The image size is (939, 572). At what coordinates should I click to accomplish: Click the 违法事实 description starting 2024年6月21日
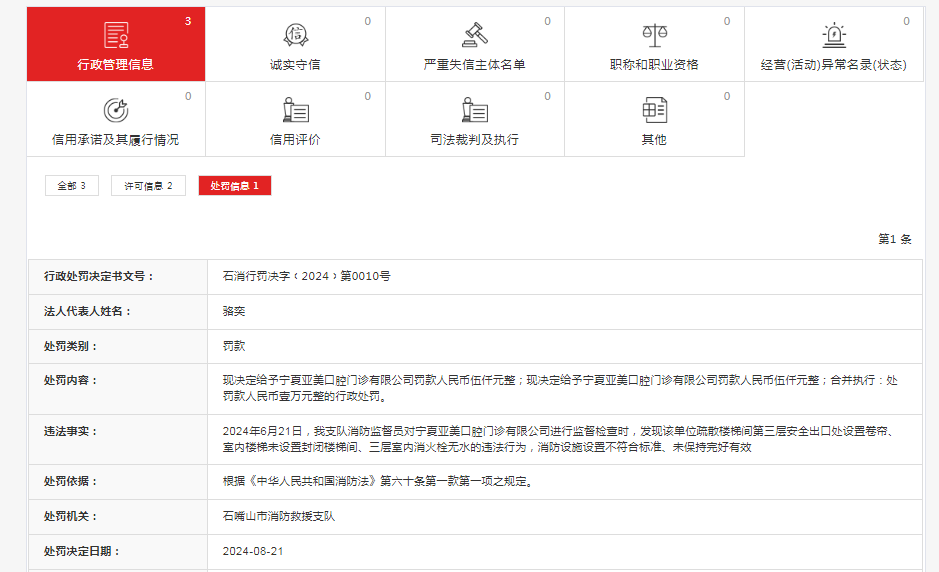(x=560, y=439)
